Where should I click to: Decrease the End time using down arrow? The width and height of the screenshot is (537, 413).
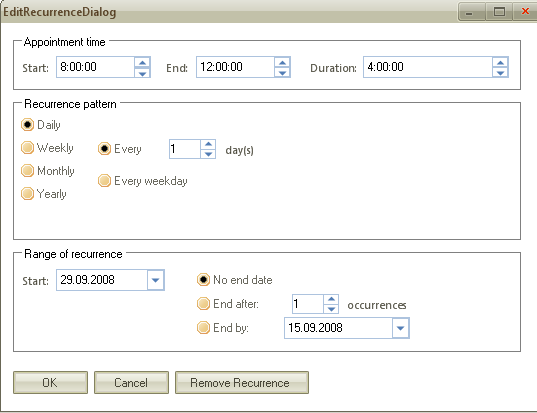pyautogui.click(x=282, y=73)
